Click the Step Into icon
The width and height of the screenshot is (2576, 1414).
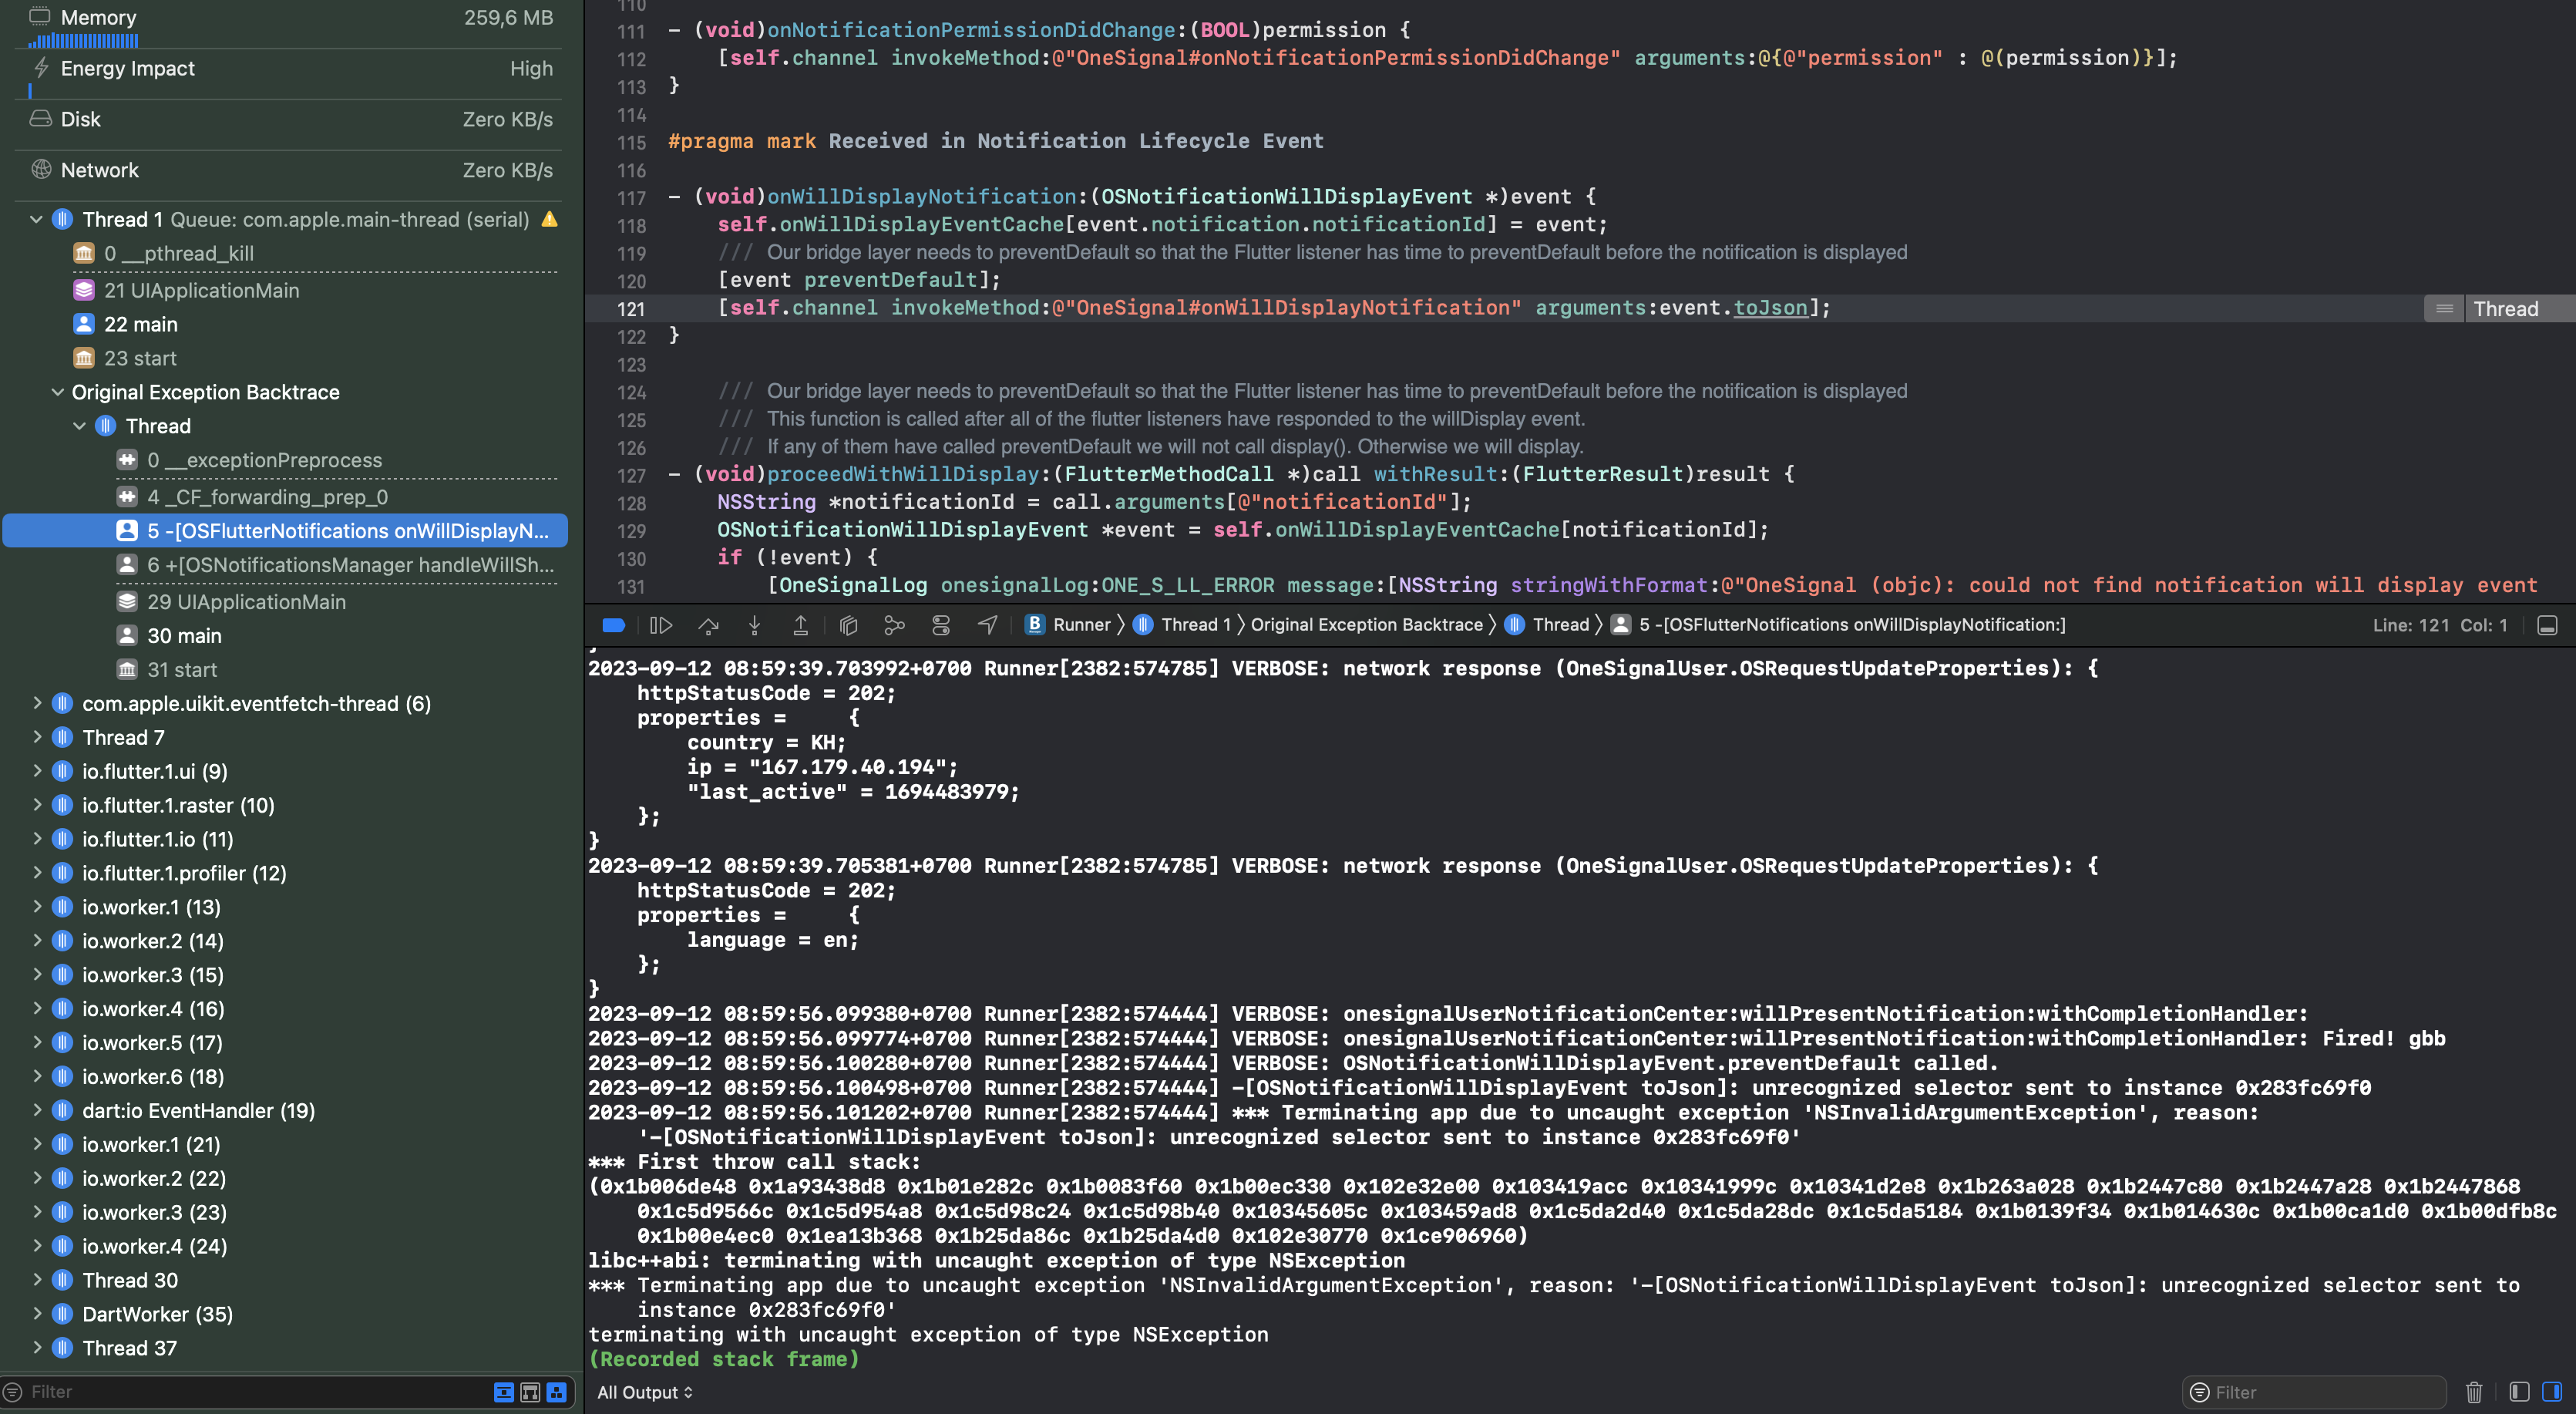755,624
